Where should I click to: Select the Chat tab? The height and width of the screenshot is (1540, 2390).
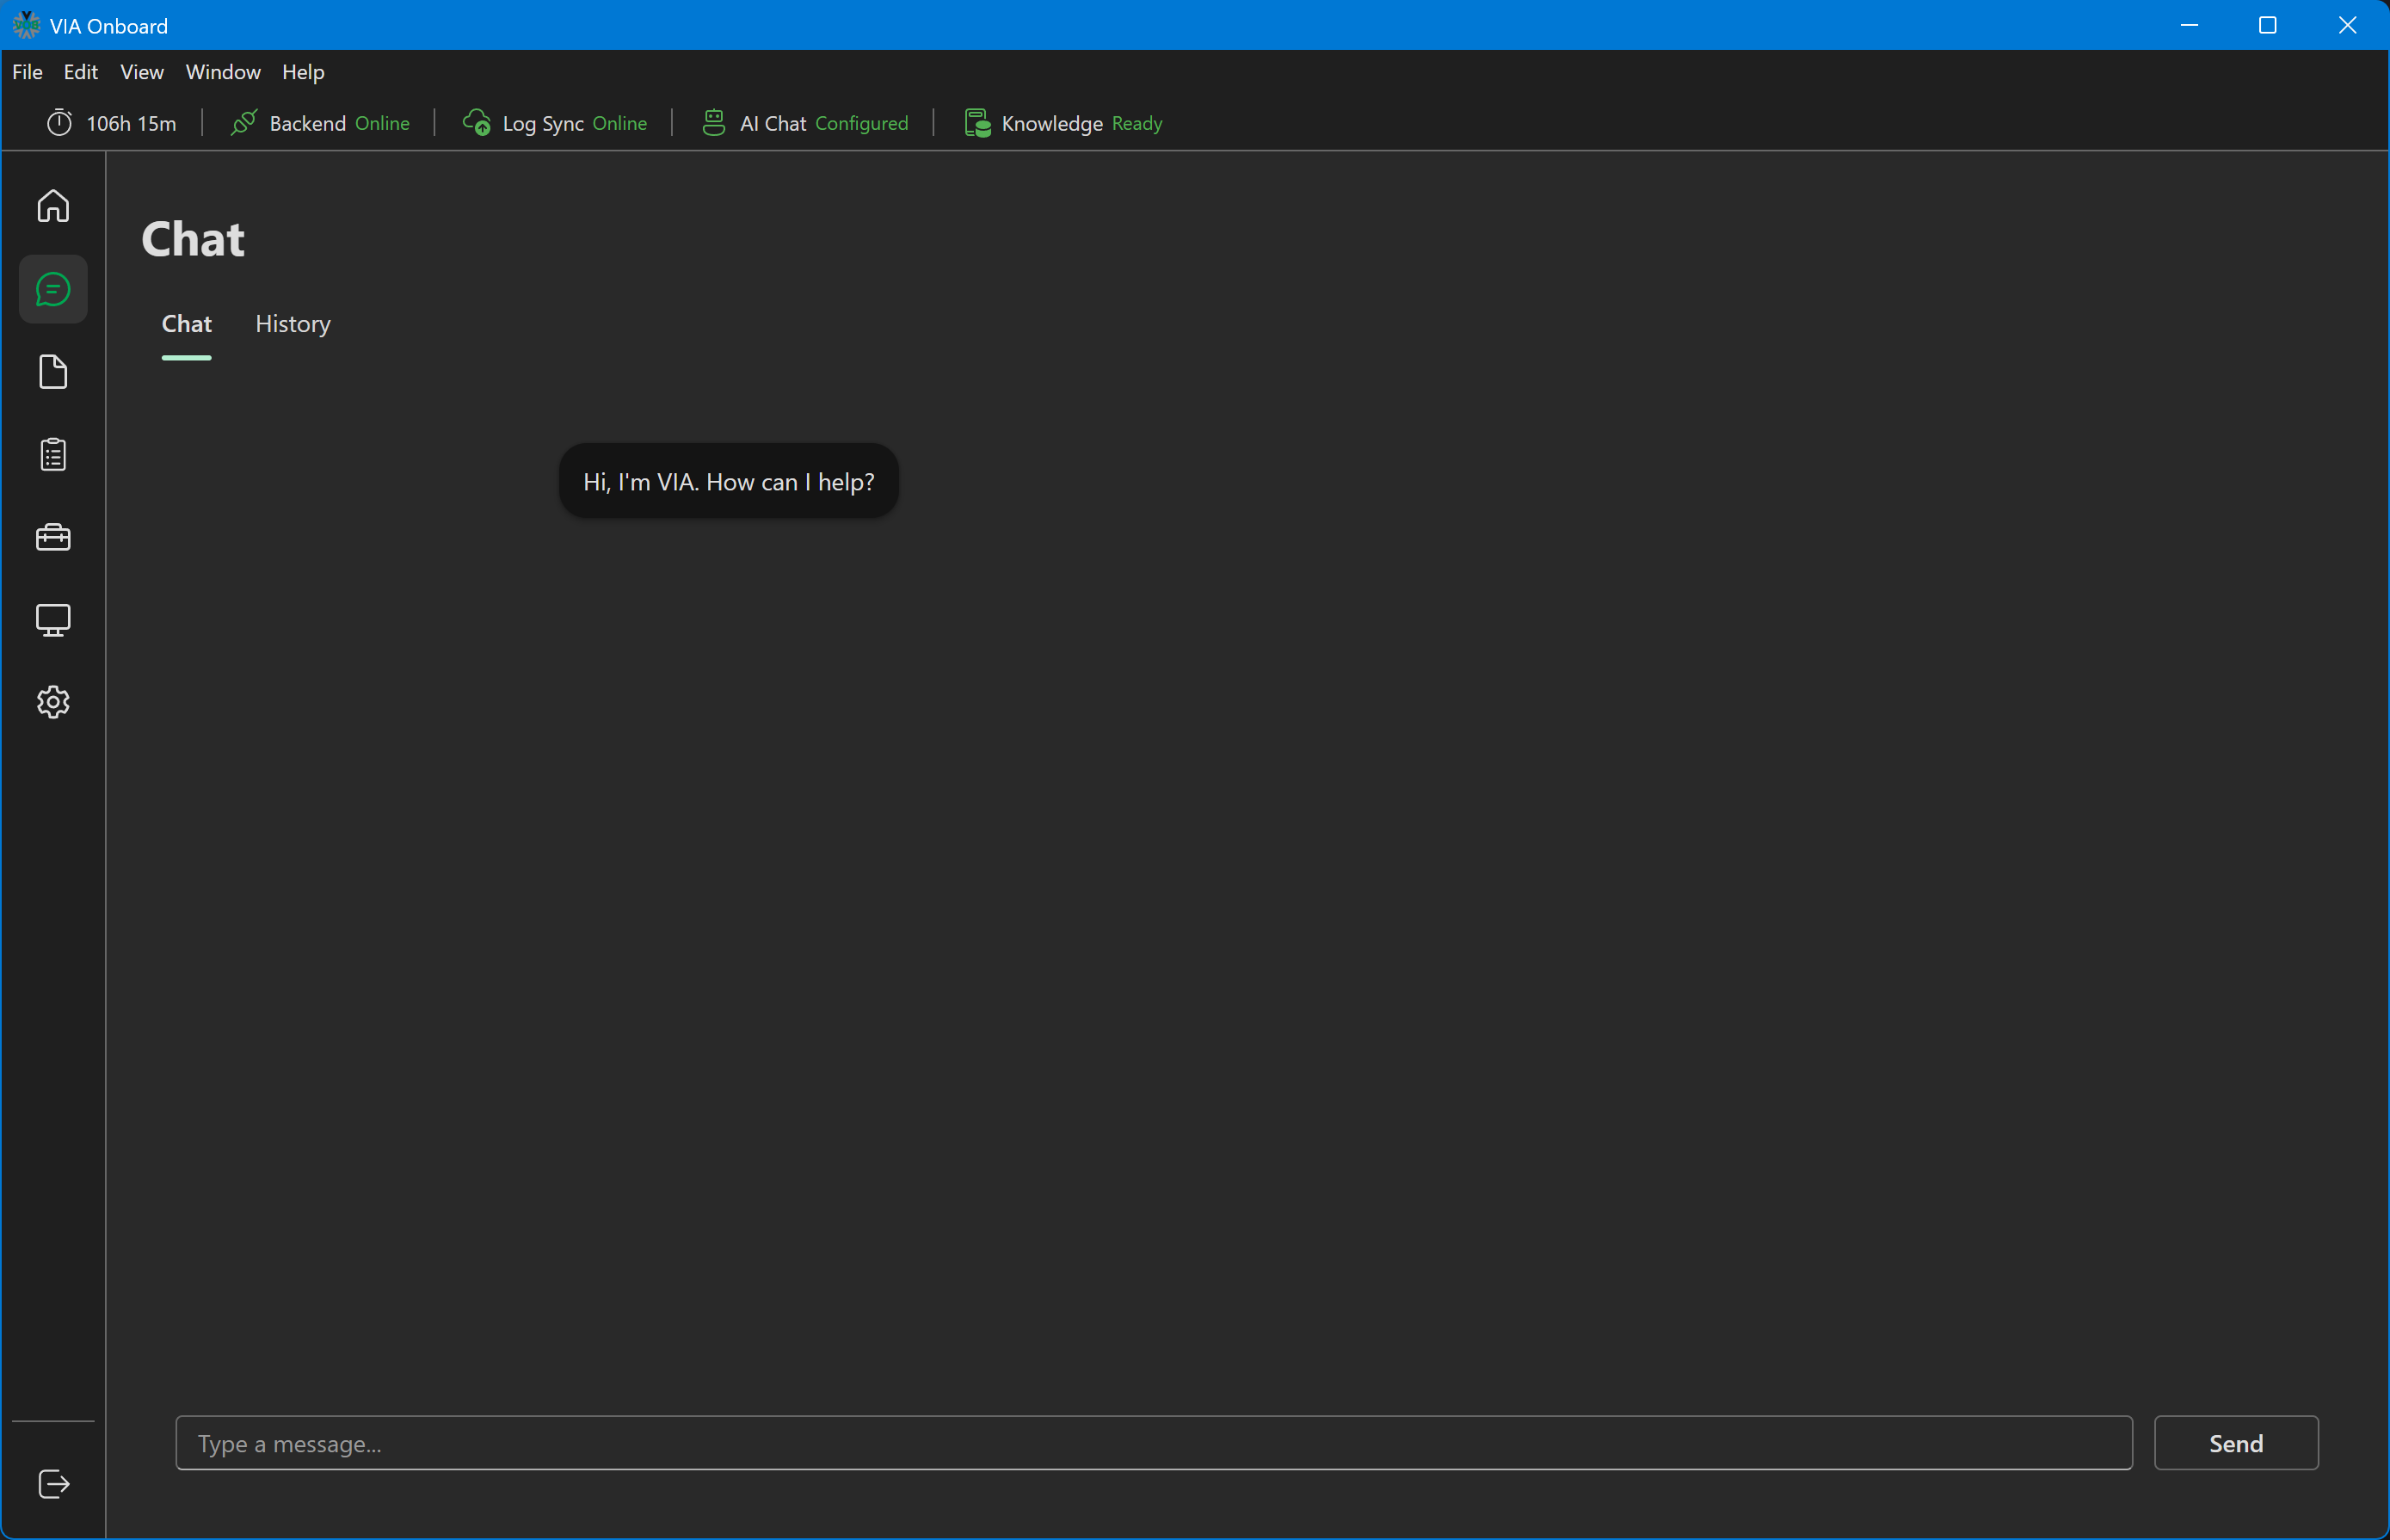(x=187, y=324)
